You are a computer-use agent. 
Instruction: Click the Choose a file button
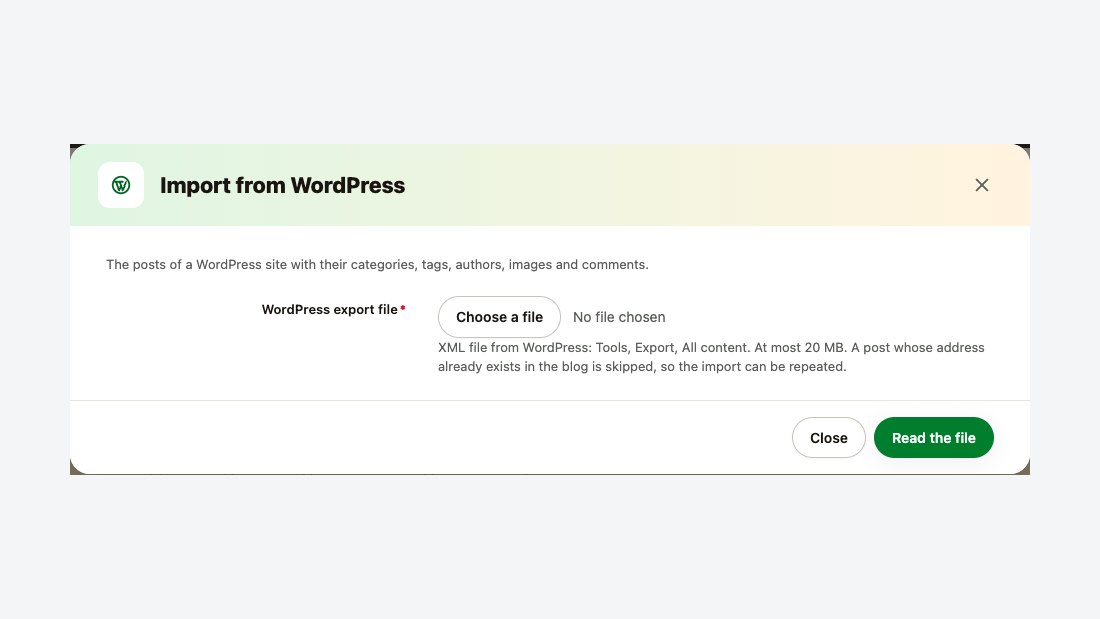(499, 317)
